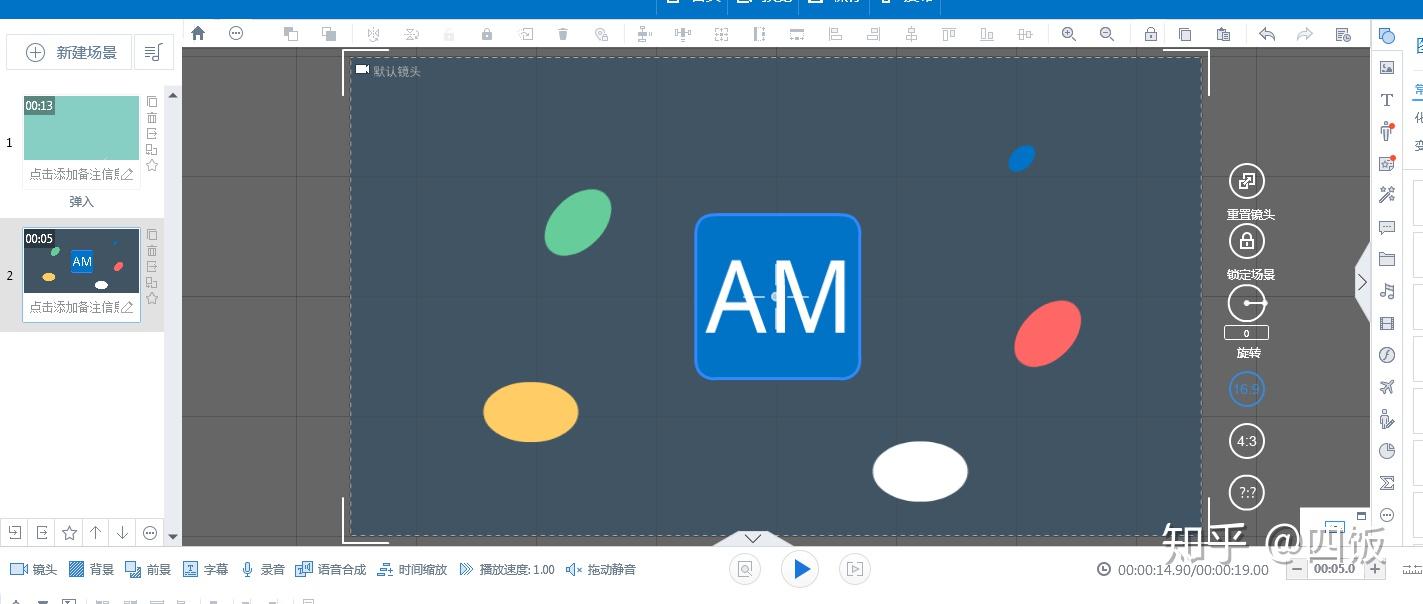The height and width of the screenshot is (604, 1423).
Task: Open the magic wand effects tool
Action: (x=1387, y=195)
